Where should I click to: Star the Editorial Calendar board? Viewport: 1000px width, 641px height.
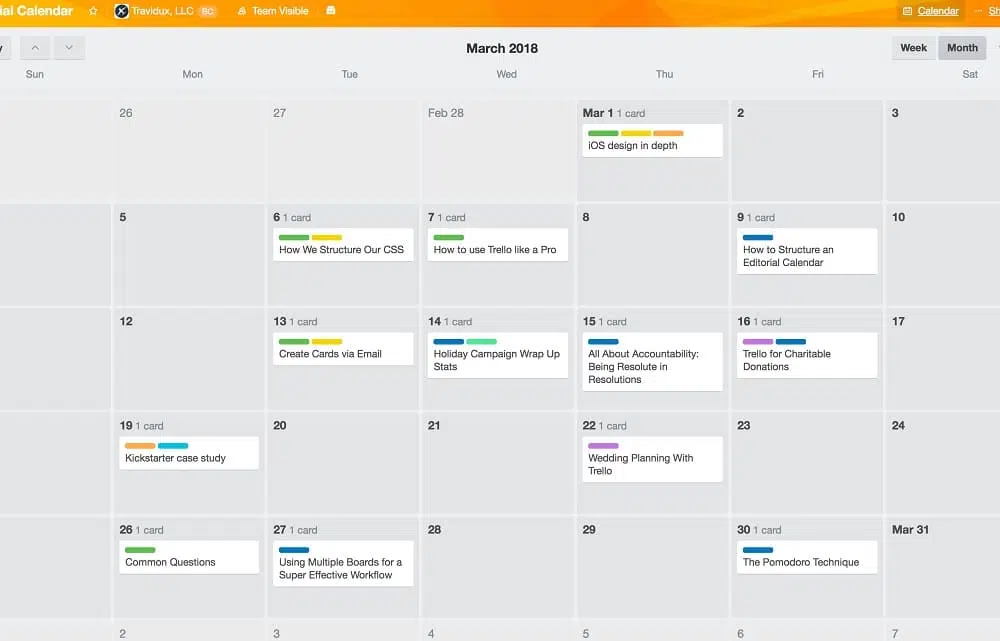(x=93, y=10)
